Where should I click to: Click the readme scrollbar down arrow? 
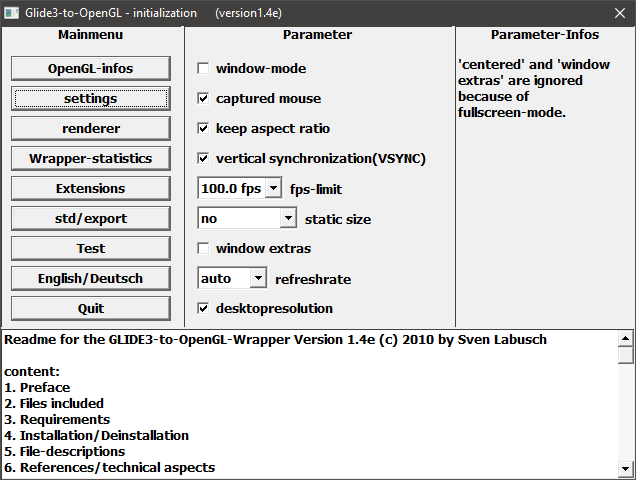coord(626,468)
